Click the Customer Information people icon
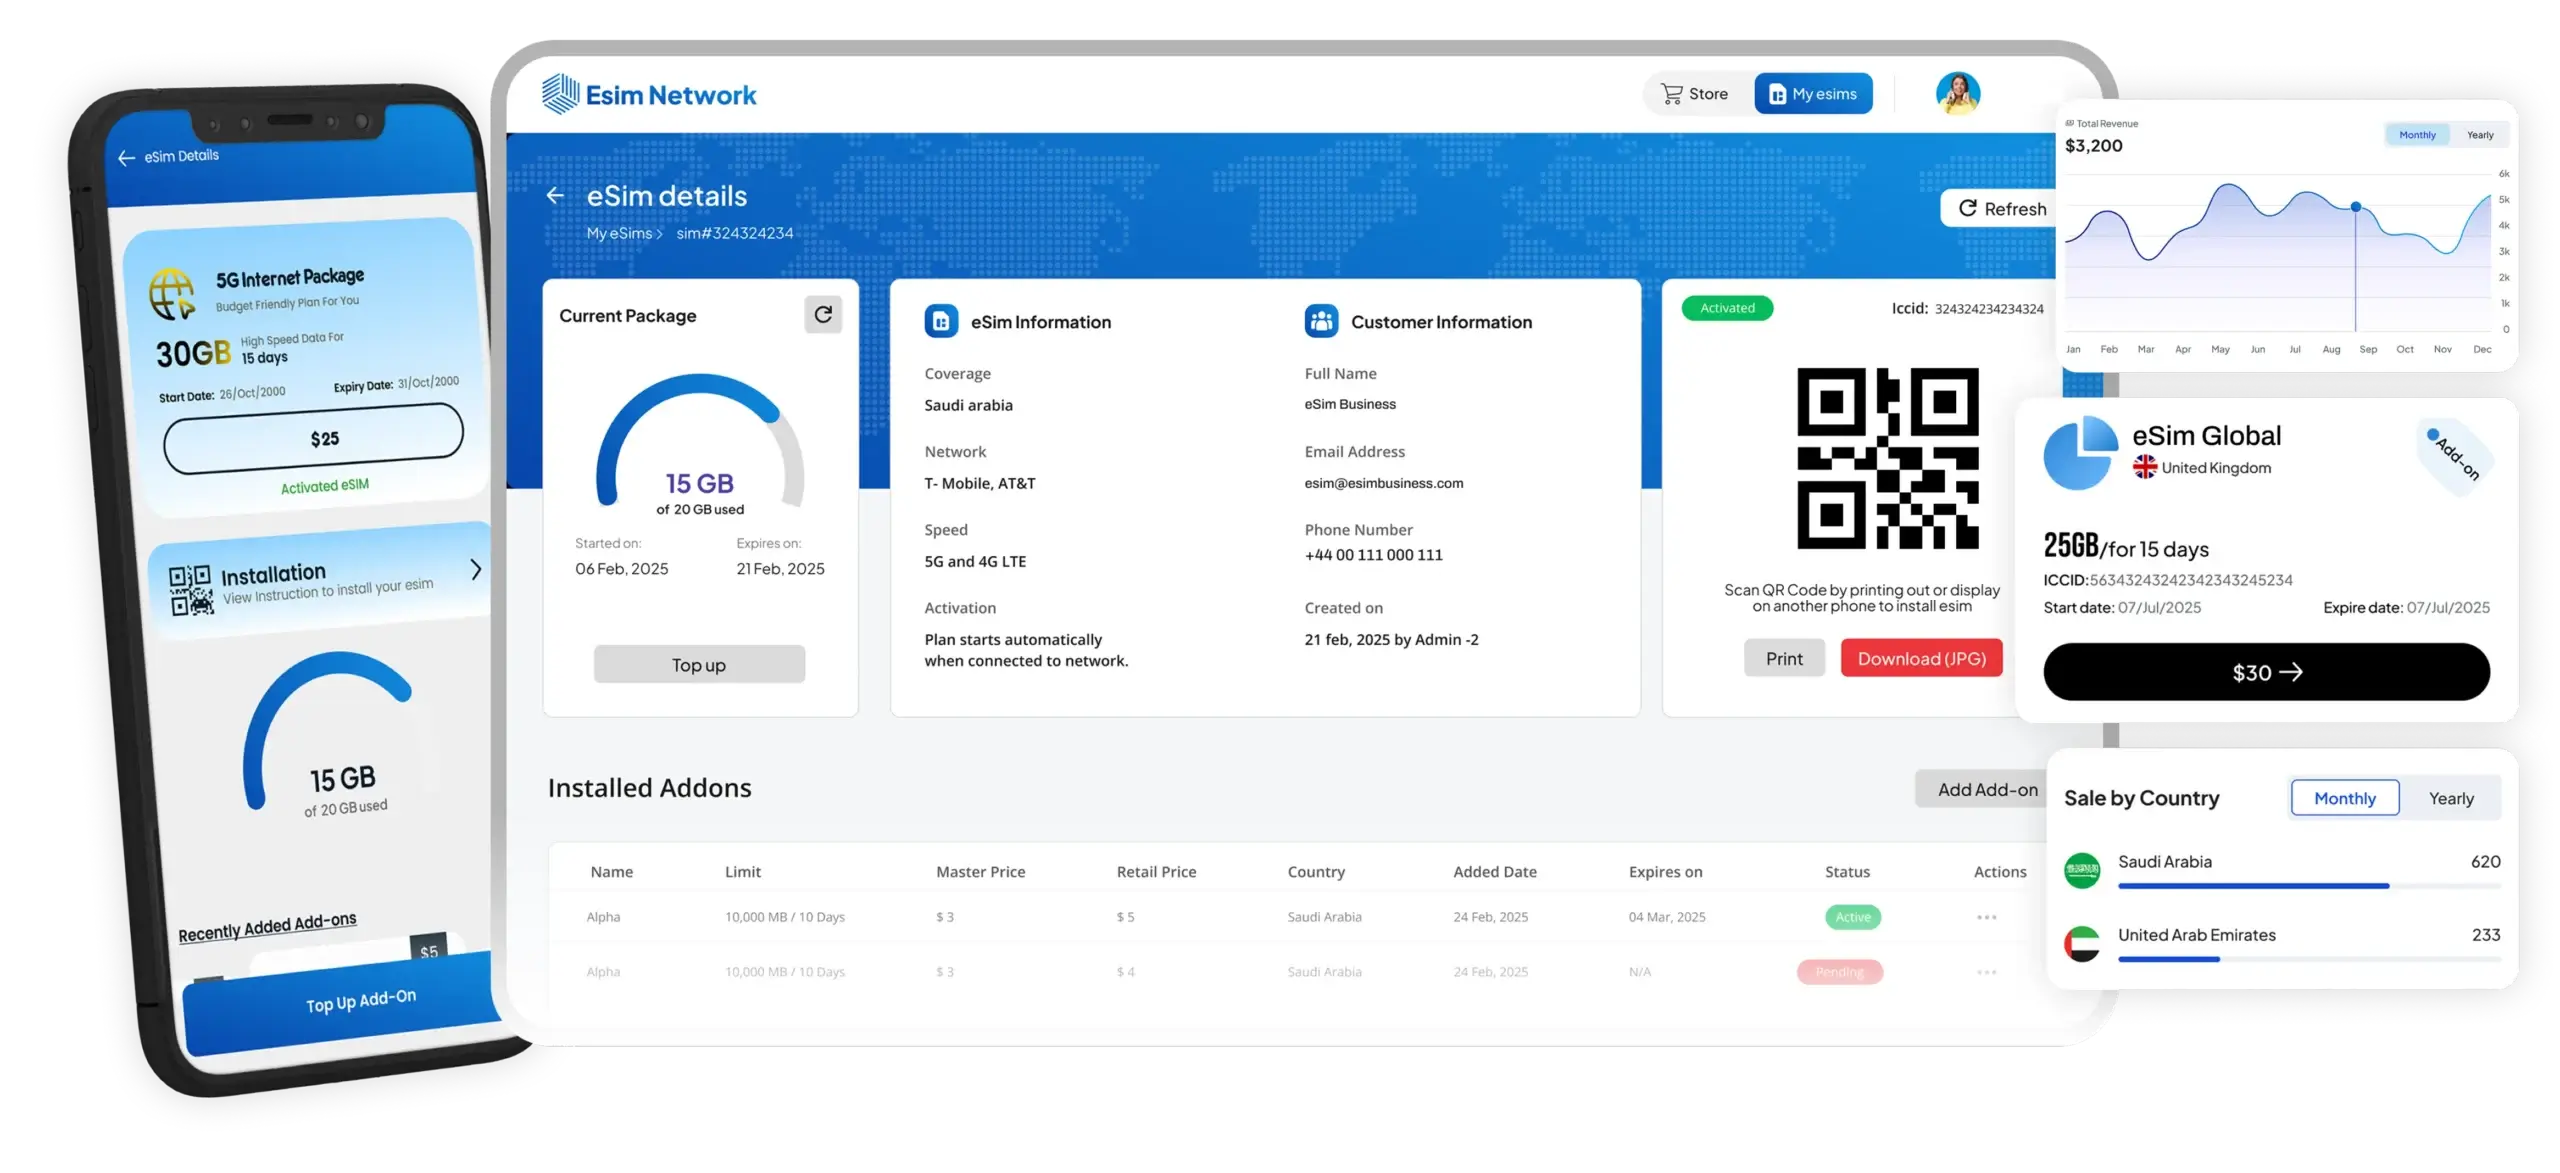Viewport: 2560px width, 1173px height. [1321, 322]
